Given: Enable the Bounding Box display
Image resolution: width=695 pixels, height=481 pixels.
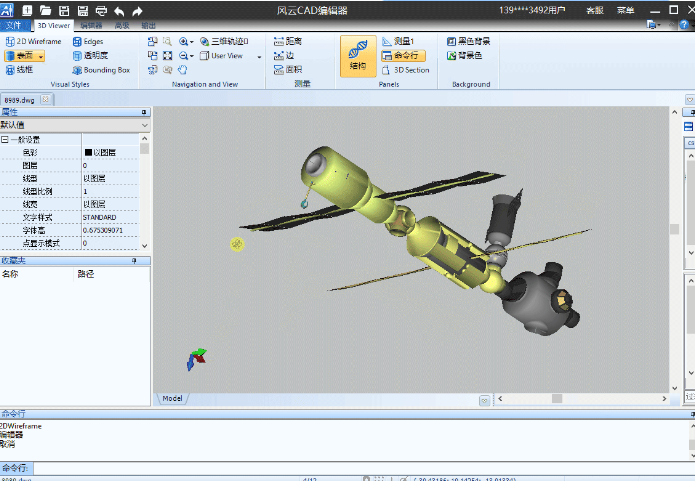Looking at the screenshot, I should pyautogui.click(x=100, y=70).
